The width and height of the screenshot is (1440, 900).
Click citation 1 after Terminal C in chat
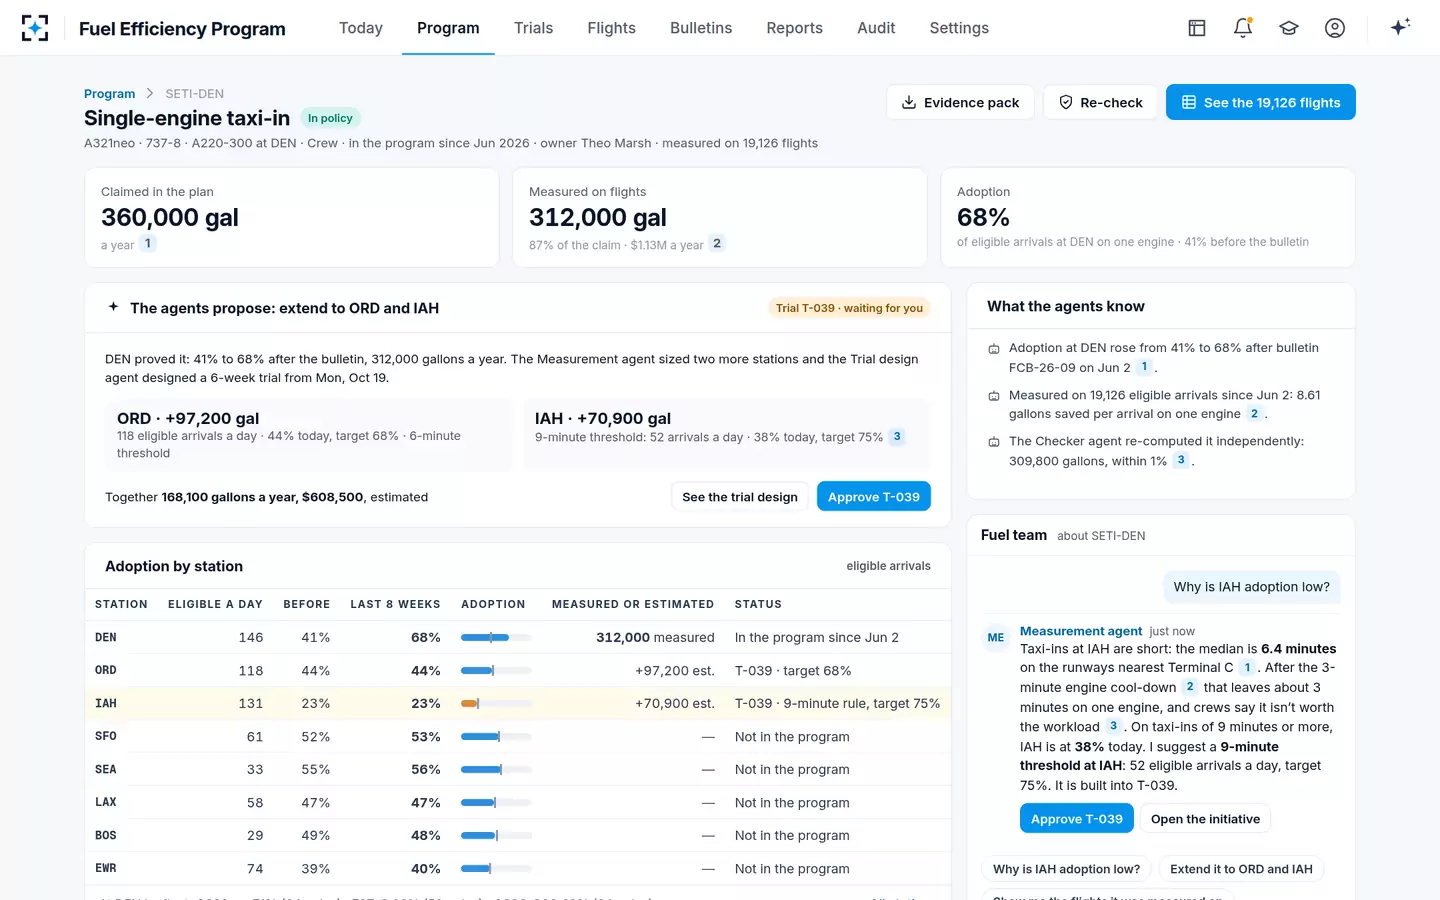coord(1247,667)
